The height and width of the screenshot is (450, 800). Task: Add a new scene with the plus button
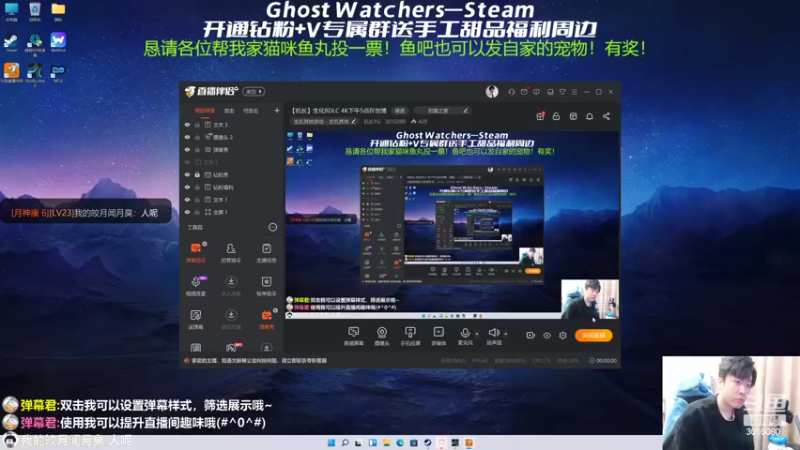coord(277,110)
